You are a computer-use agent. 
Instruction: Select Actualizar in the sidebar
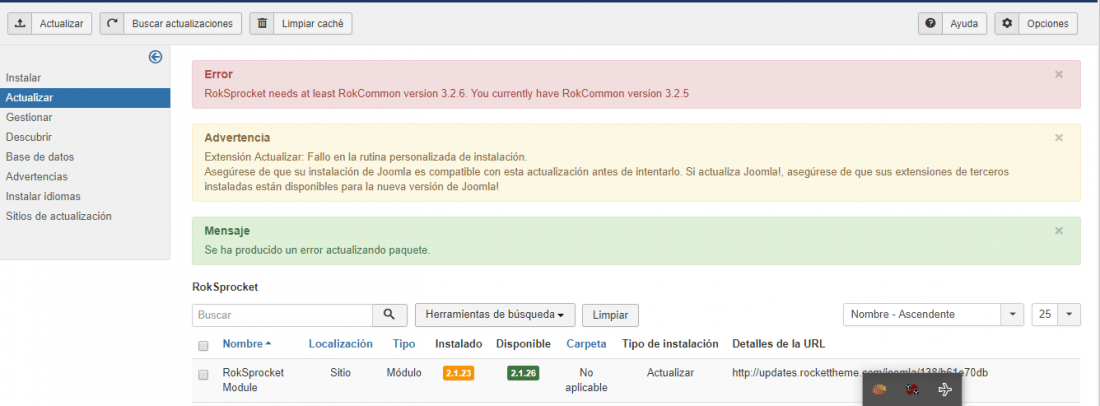click(x=85, y=97)
